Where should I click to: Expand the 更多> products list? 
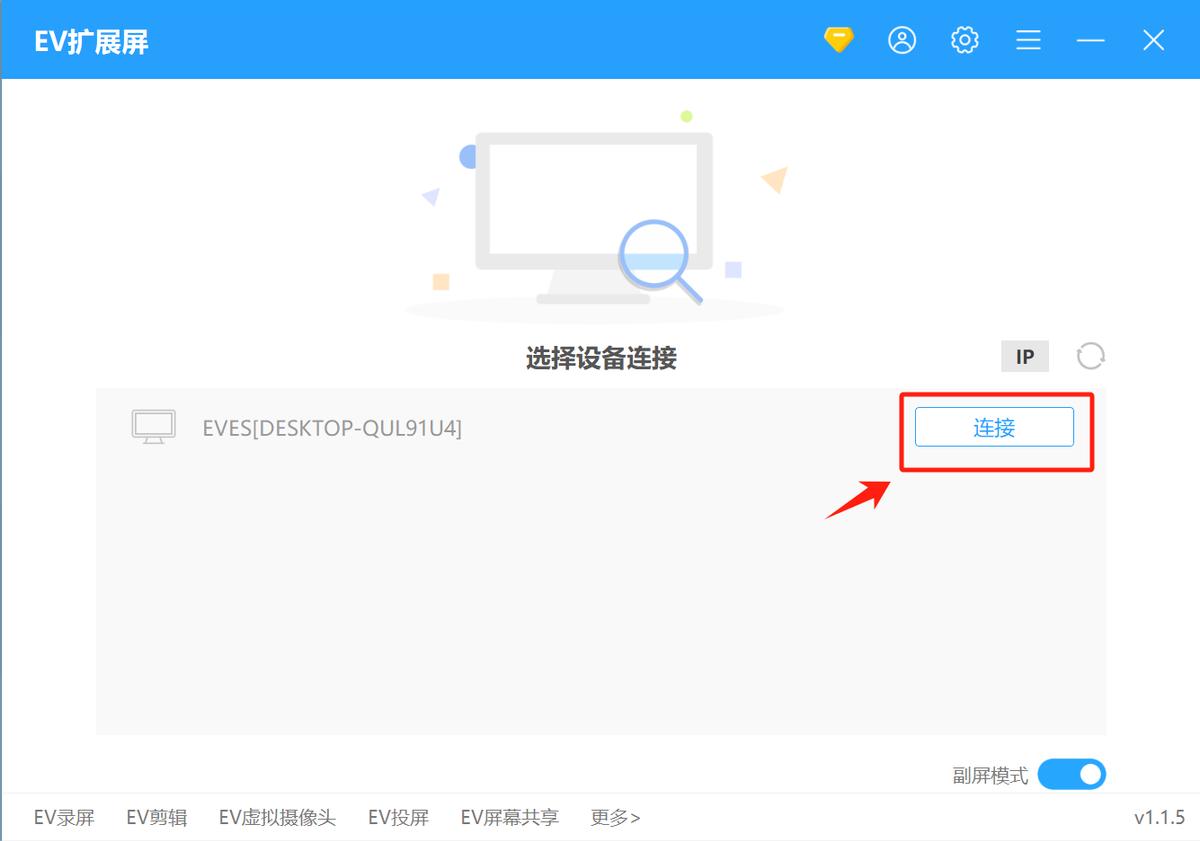pos(615,817)
